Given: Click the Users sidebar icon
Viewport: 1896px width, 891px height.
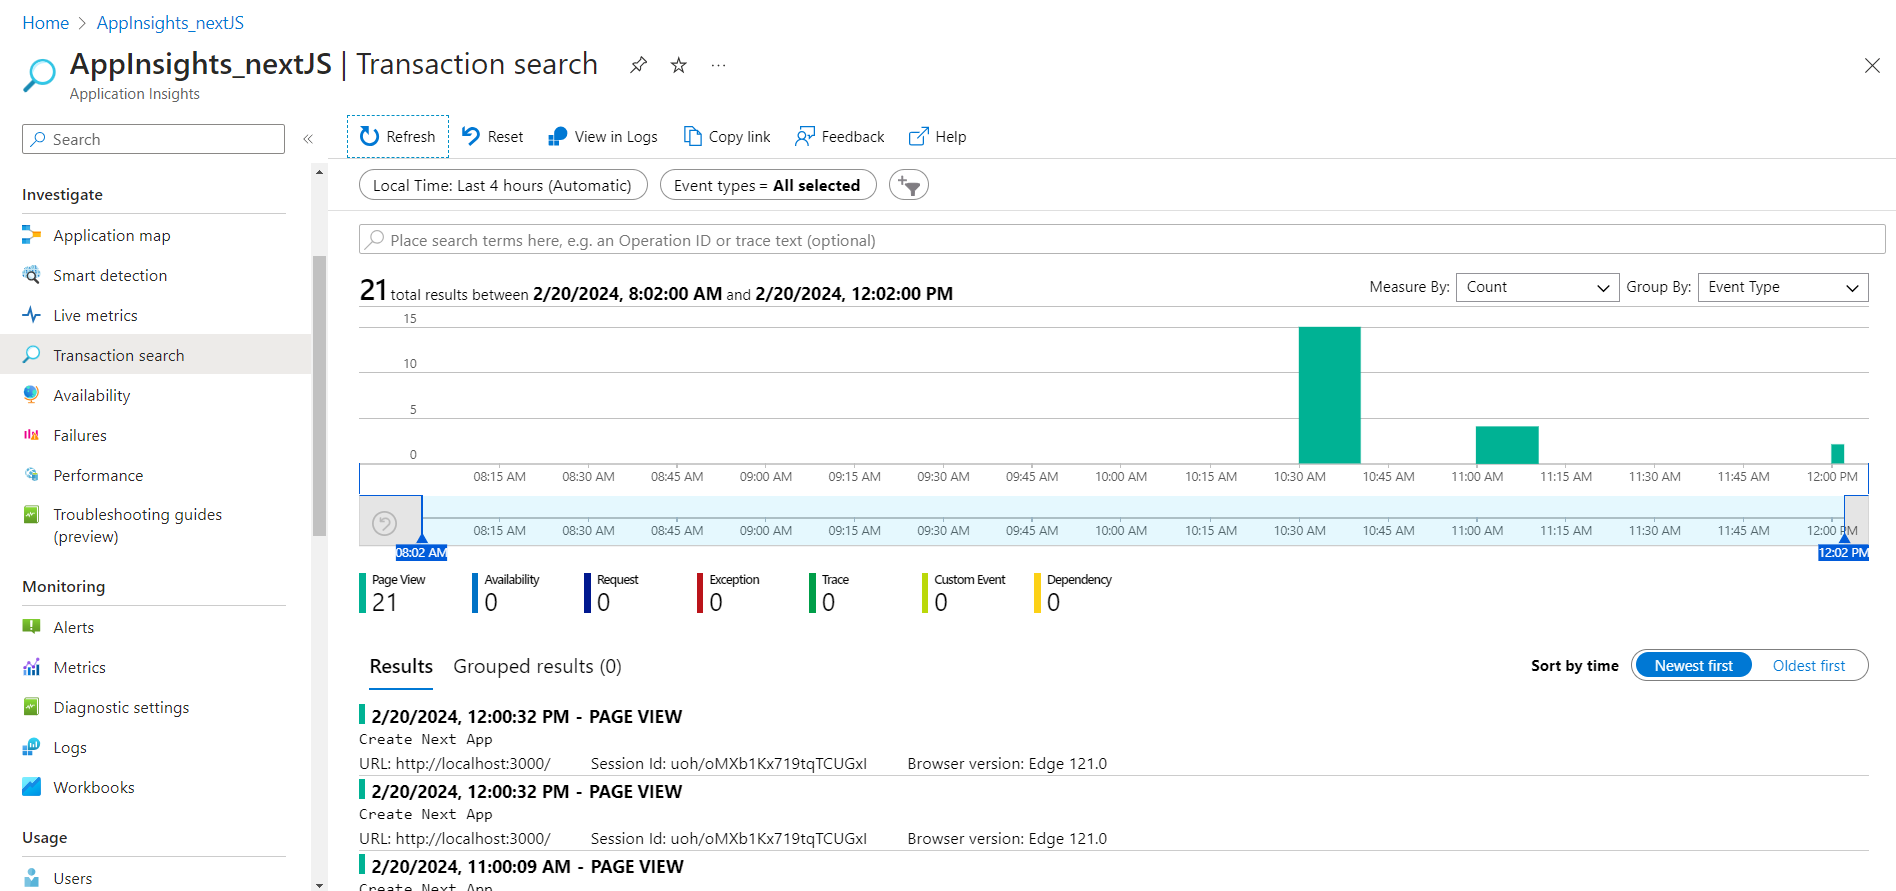Looking at the screenshot, I should tap(32, 878).
